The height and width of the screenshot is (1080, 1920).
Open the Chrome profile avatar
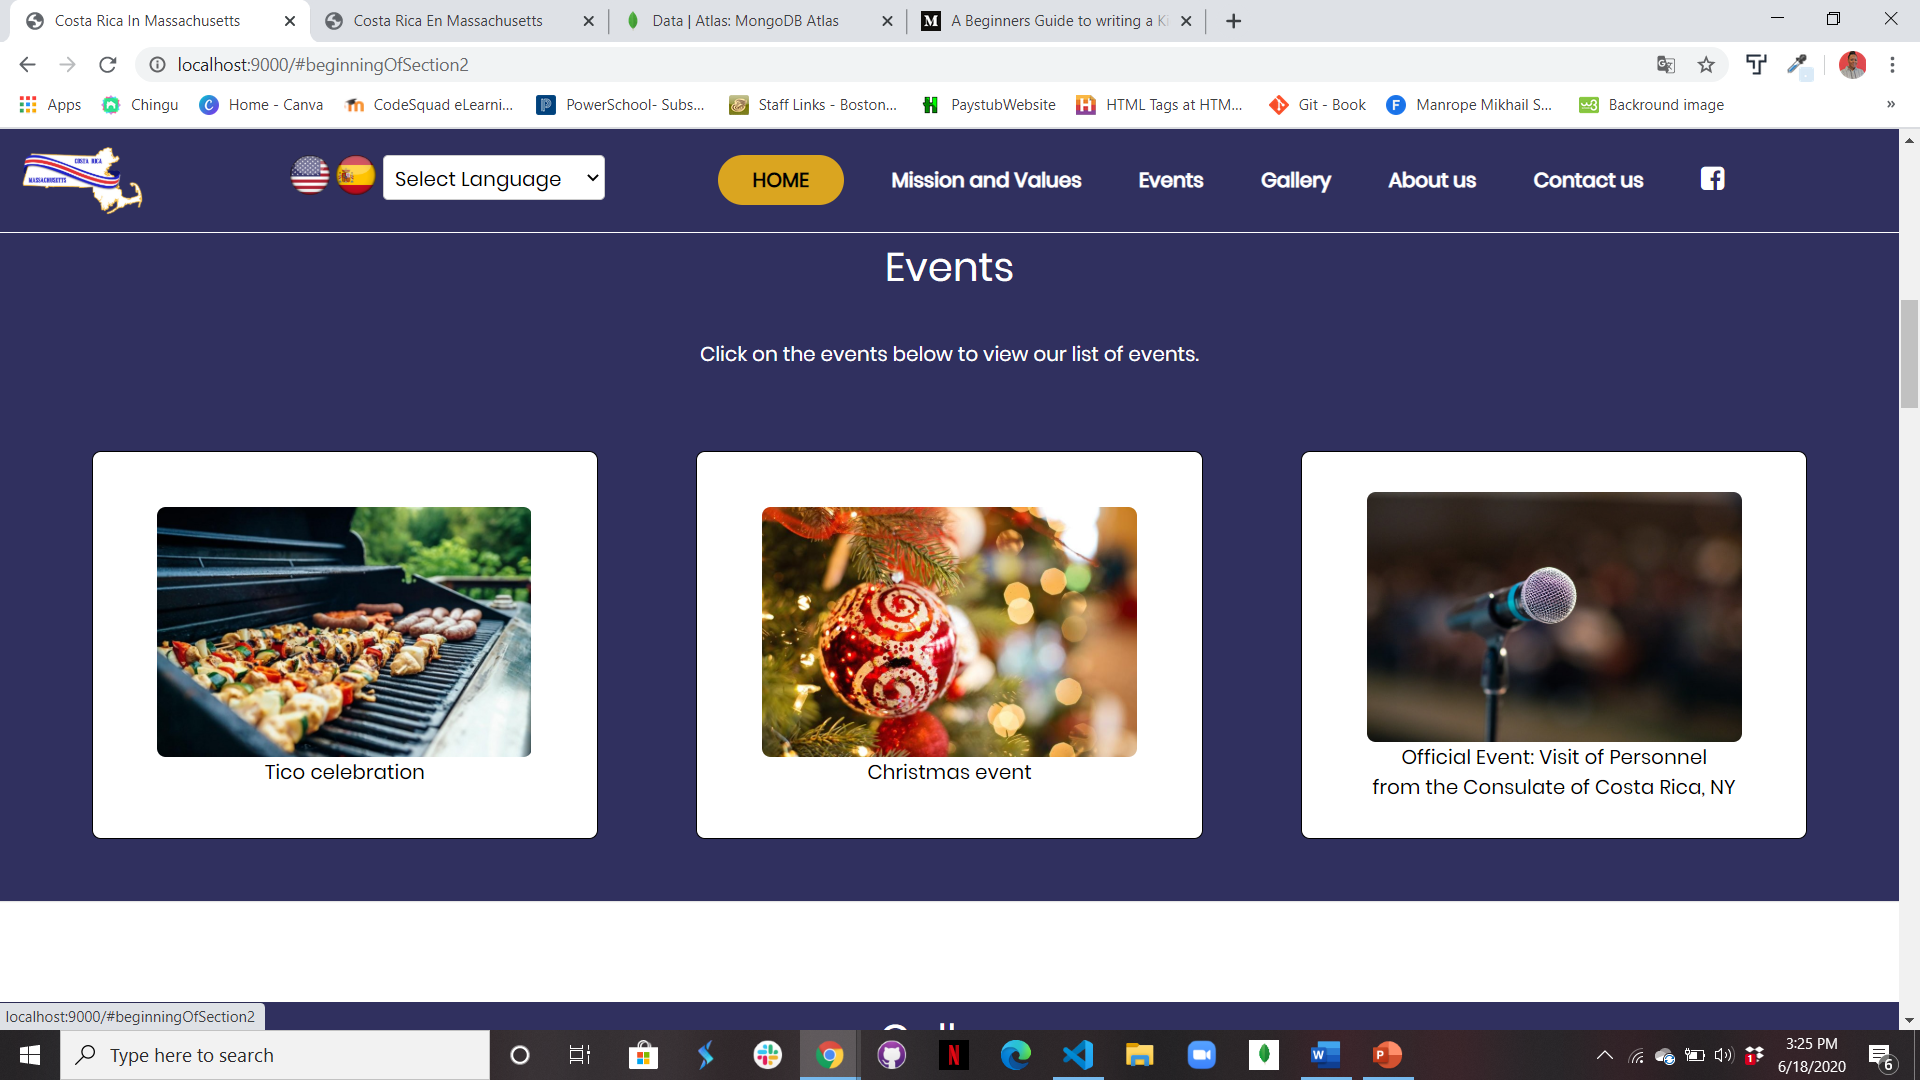tap(1852, 65)
